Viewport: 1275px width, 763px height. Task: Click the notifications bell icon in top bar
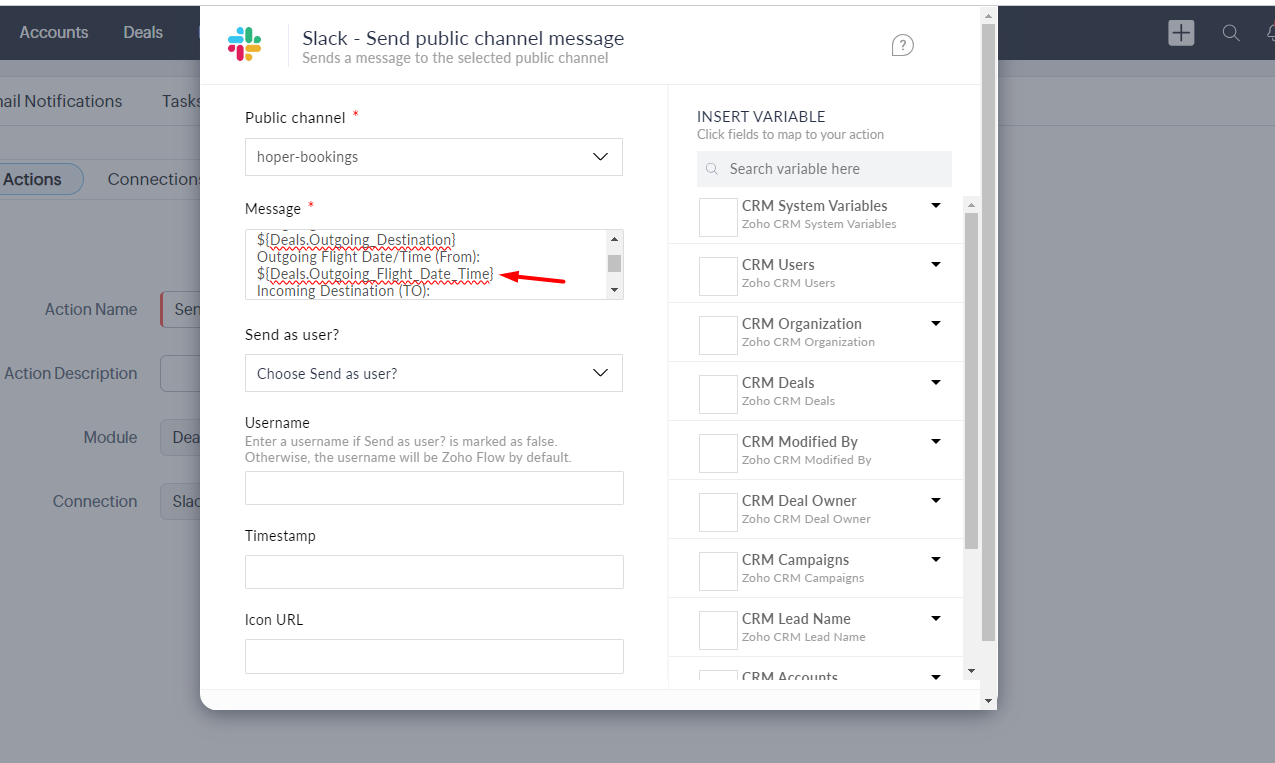tap(1269, 33)
